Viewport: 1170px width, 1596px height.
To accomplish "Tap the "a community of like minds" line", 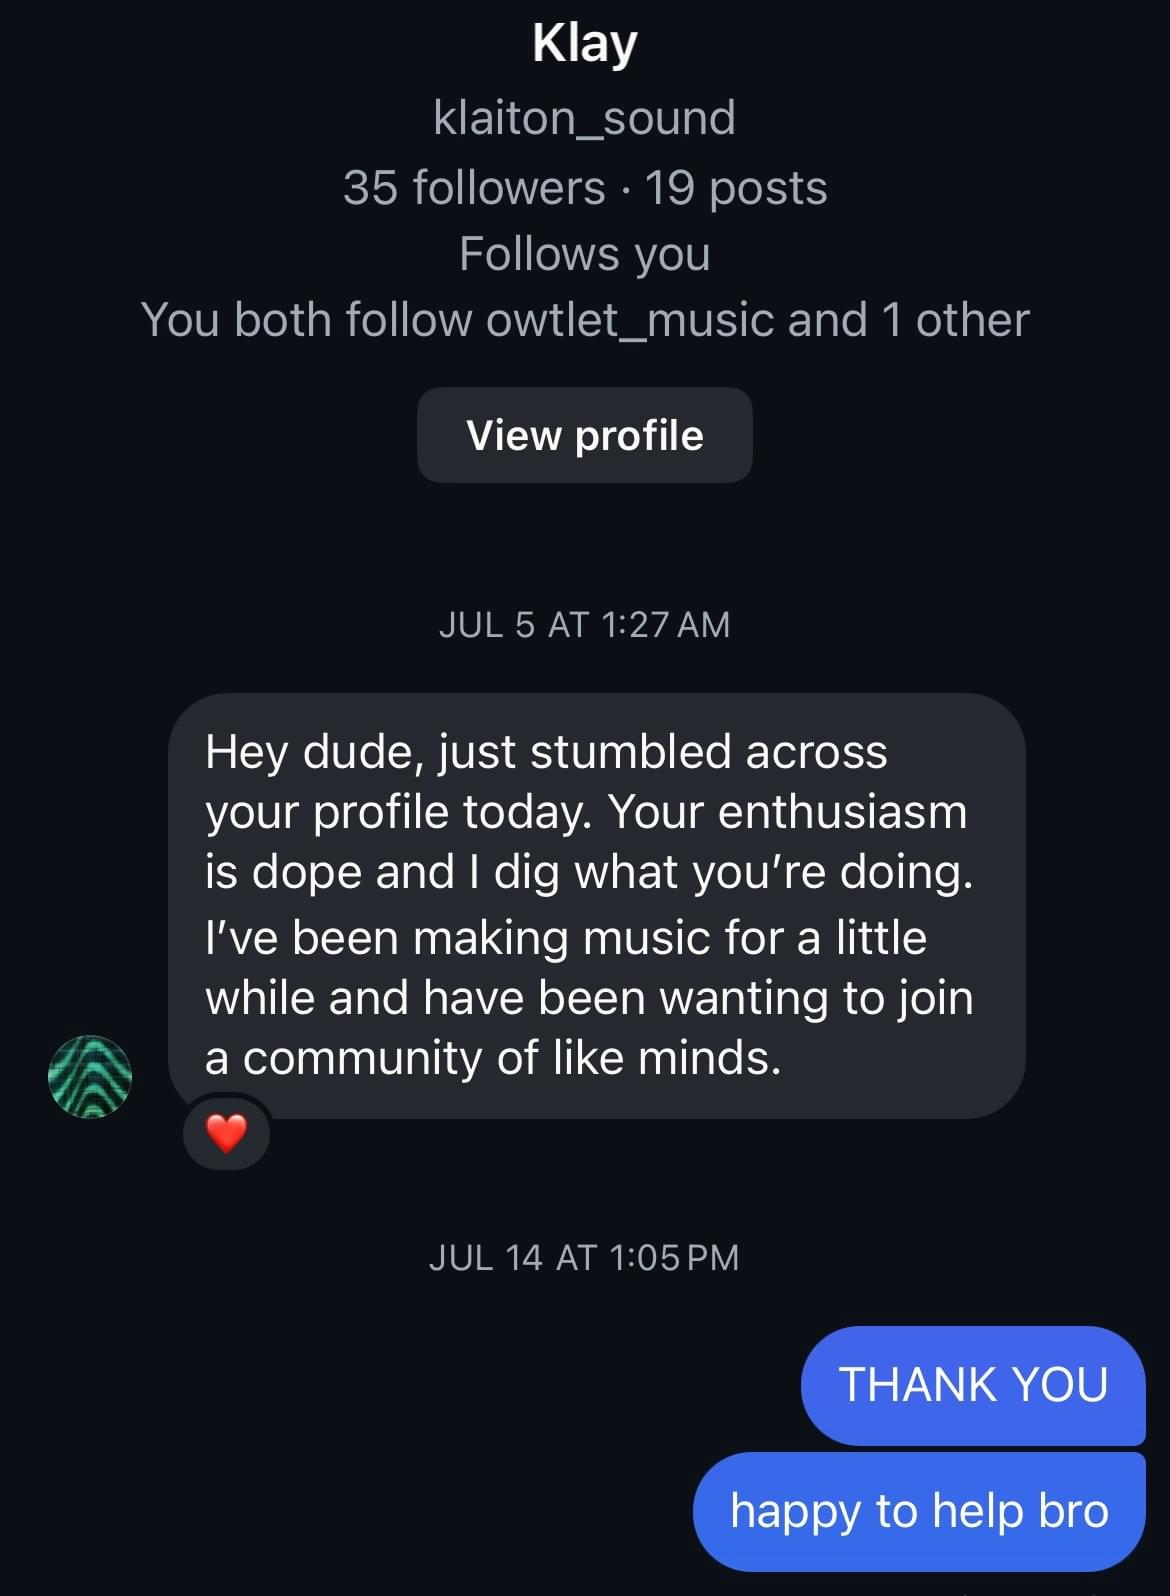I will [493, 1058].
